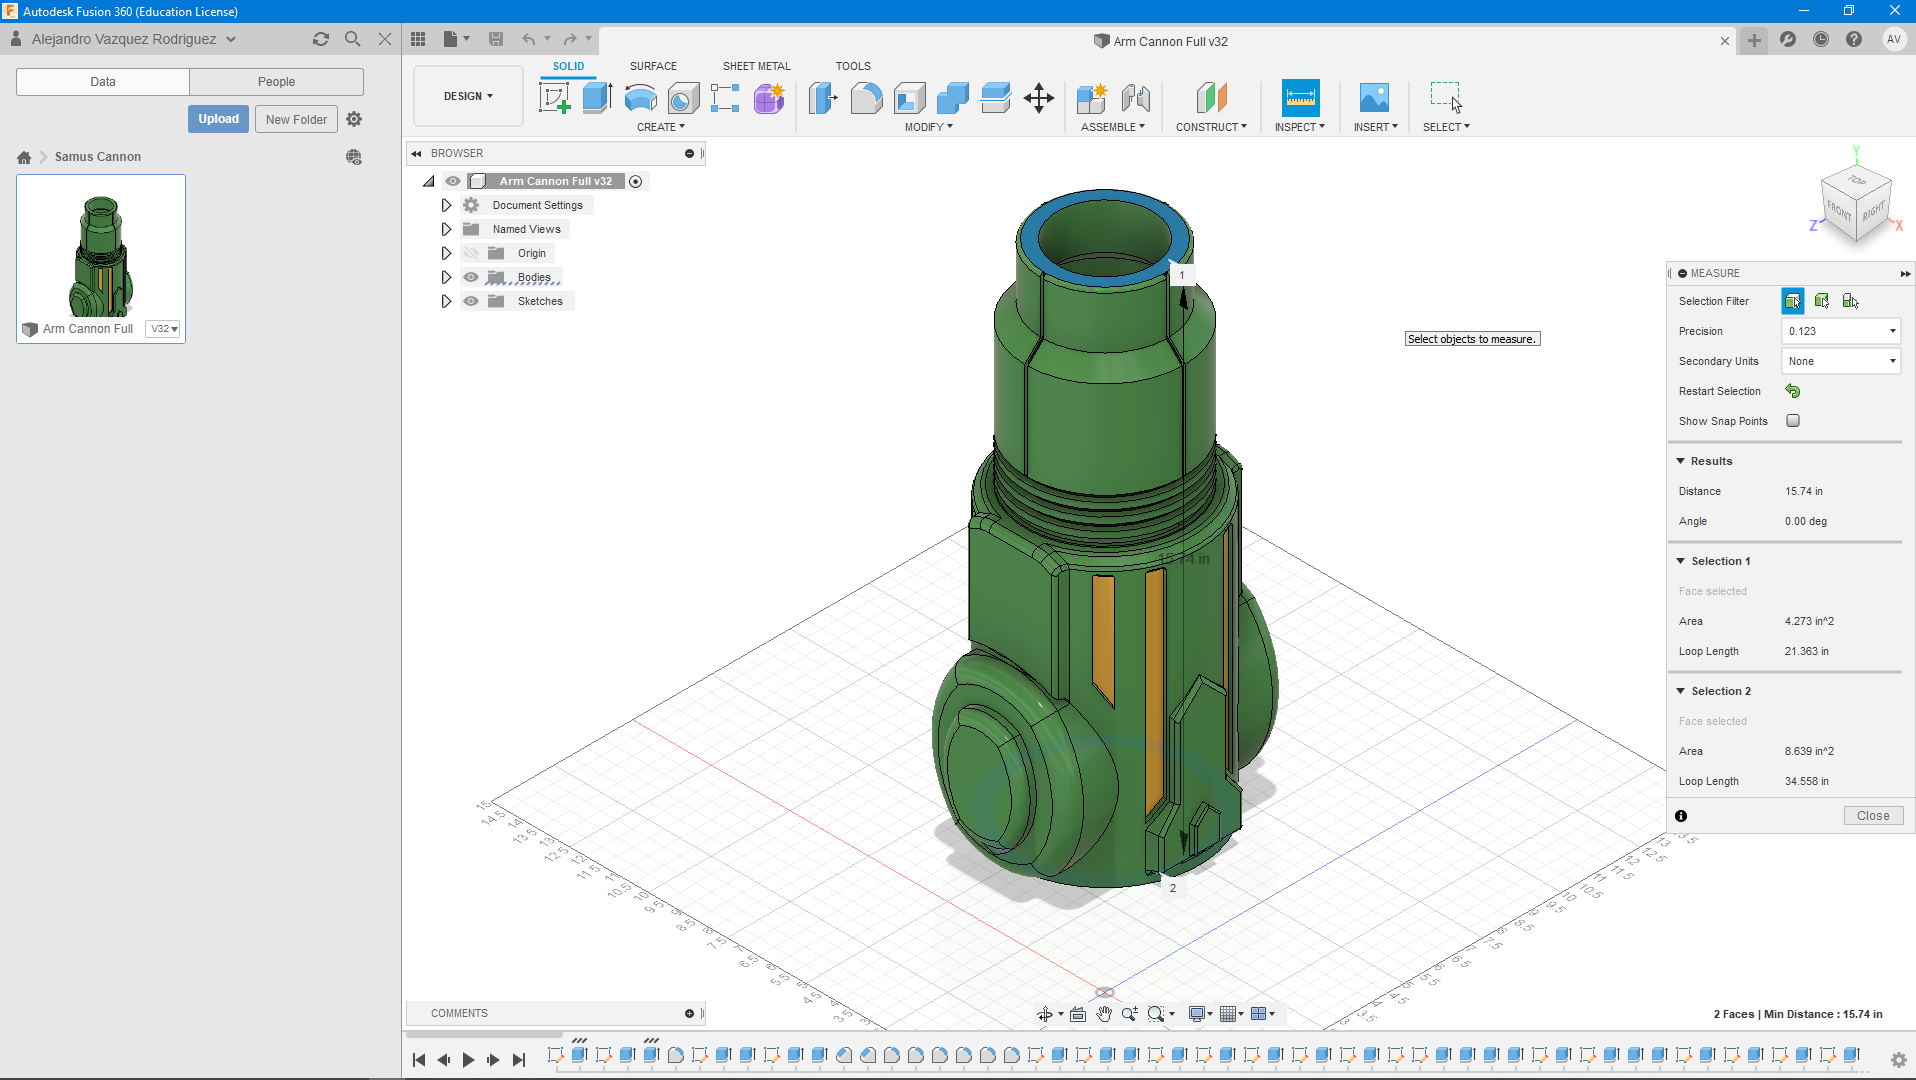Screen dimensions: 1916x1080
Task: Activate the Pan tool in the navigation bar
Action: [x=1104, y=1013]
